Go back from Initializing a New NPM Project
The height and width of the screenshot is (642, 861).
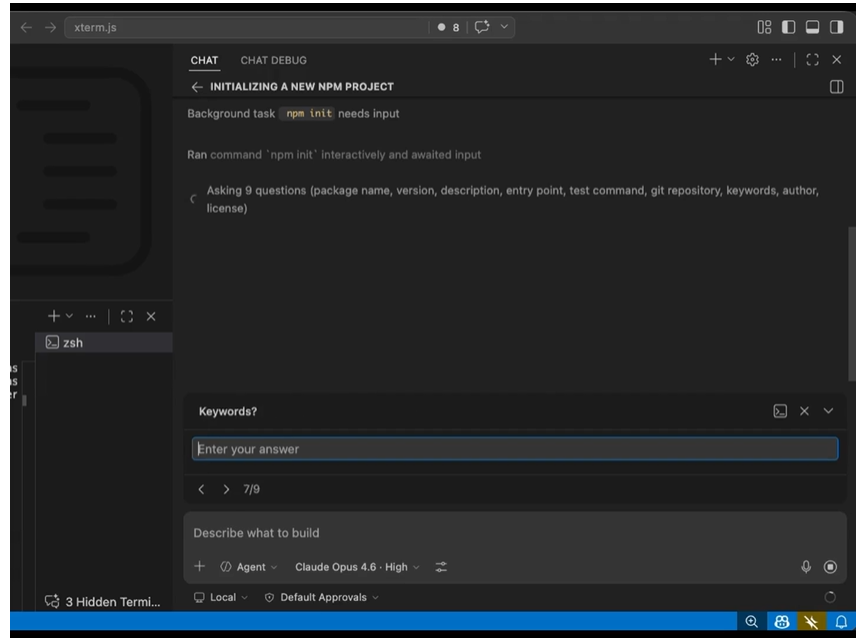pyautogui.click(x=197, y=87)
